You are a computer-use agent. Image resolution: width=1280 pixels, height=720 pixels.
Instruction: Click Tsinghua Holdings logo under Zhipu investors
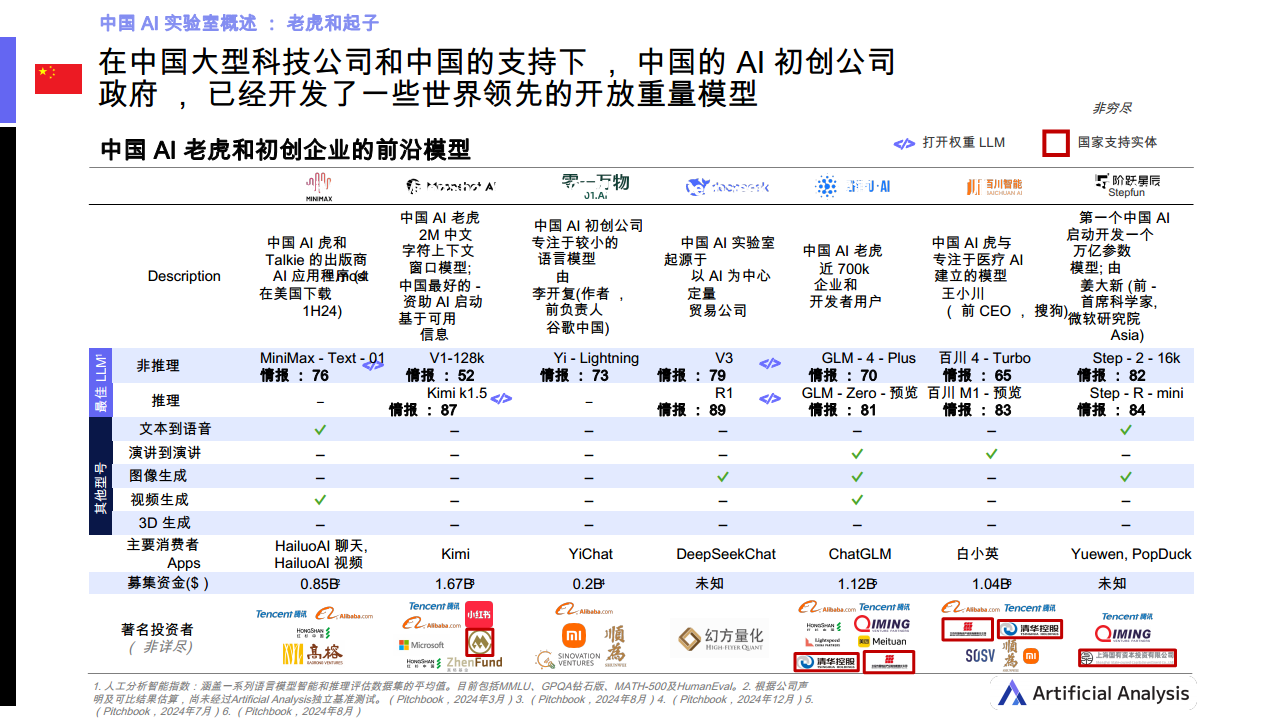pos(827,660)
